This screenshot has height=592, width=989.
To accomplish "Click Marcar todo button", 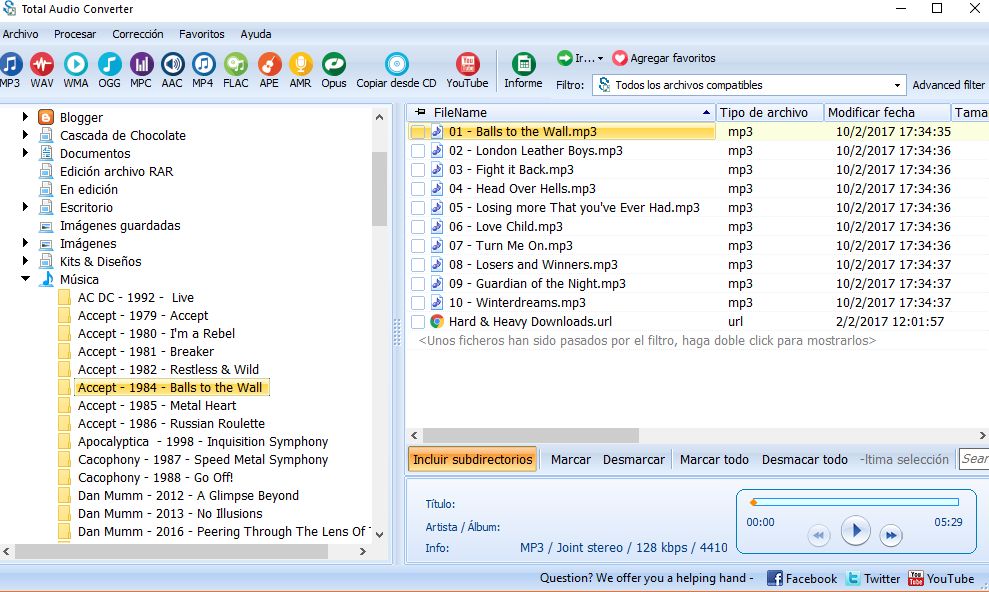I will coord(714,460).
